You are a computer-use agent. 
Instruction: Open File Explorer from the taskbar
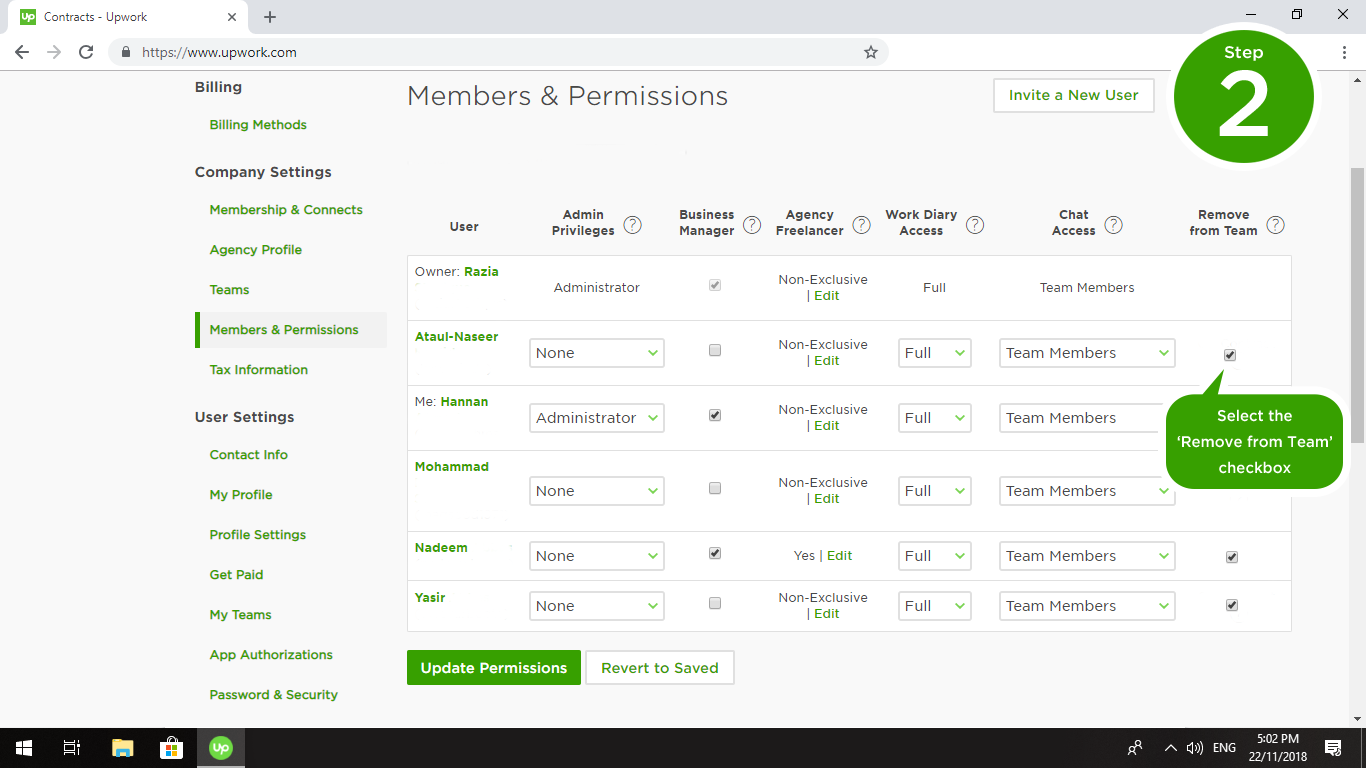[x=122, y=748]
